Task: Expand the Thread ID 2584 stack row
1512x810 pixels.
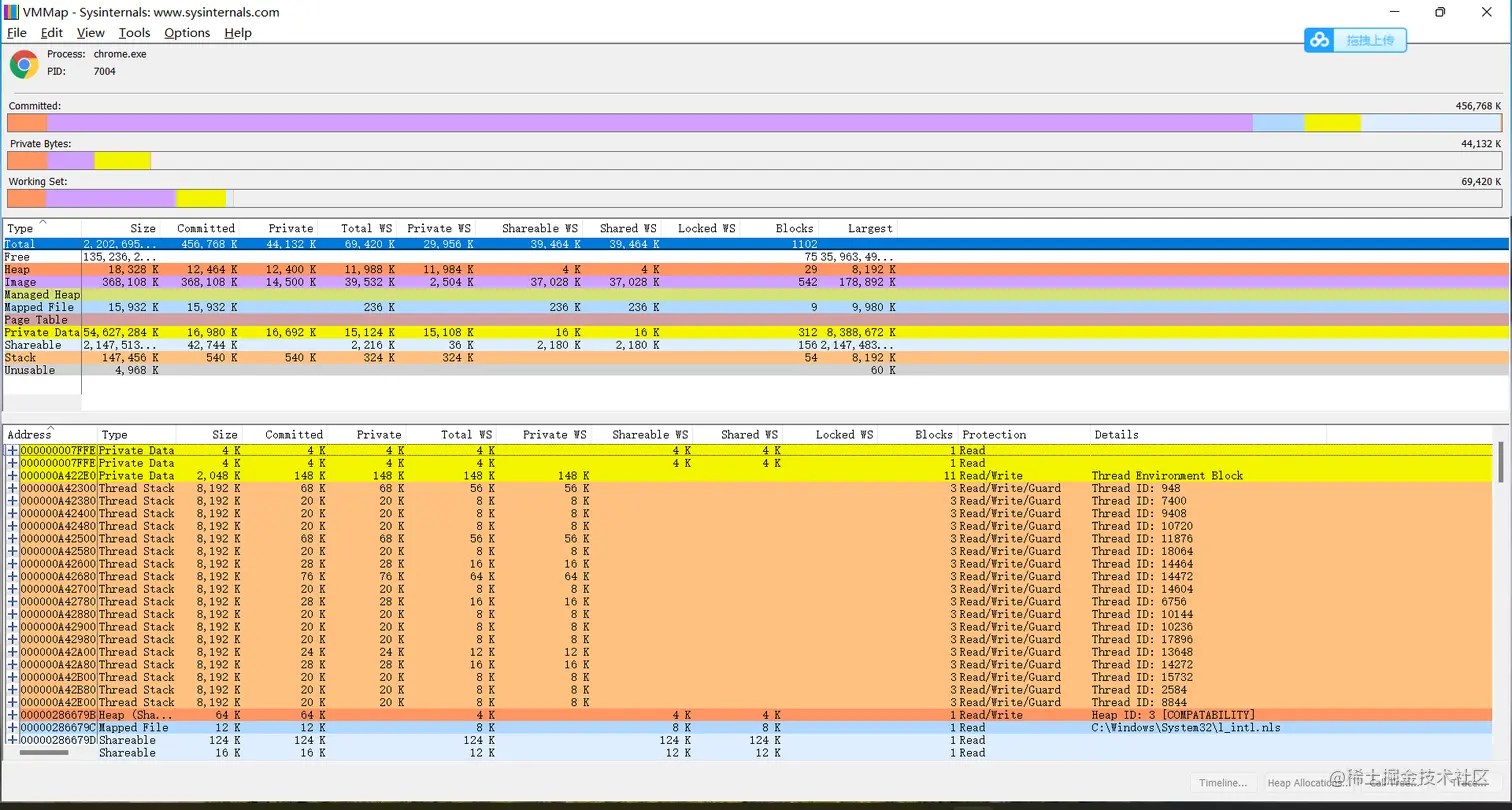Action: click(12, 690)
